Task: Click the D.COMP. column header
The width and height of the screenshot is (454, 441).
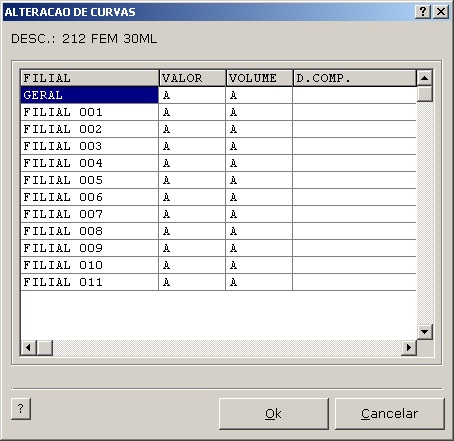Action: point(355,78)
